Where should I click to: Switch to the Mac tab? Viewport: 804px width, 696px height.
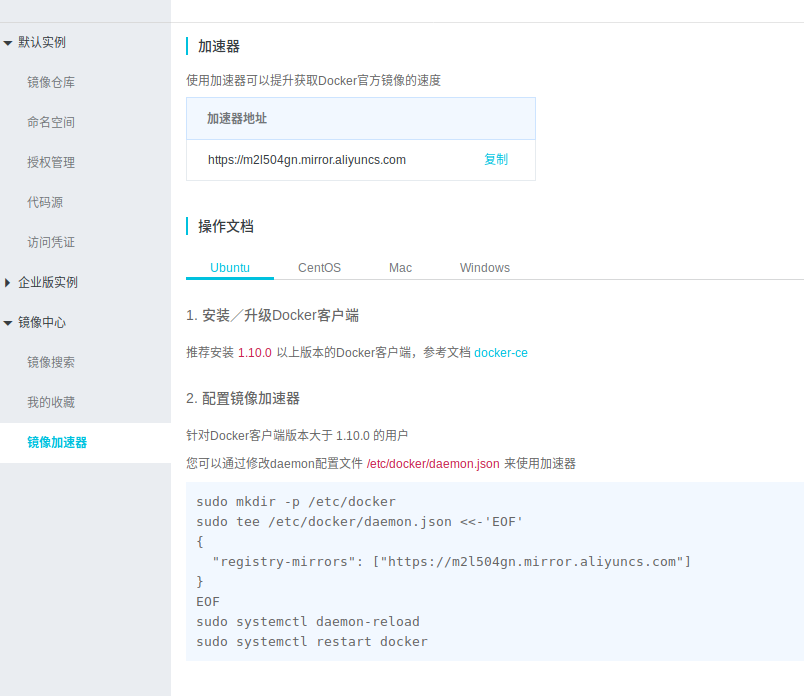pos(400,268)
